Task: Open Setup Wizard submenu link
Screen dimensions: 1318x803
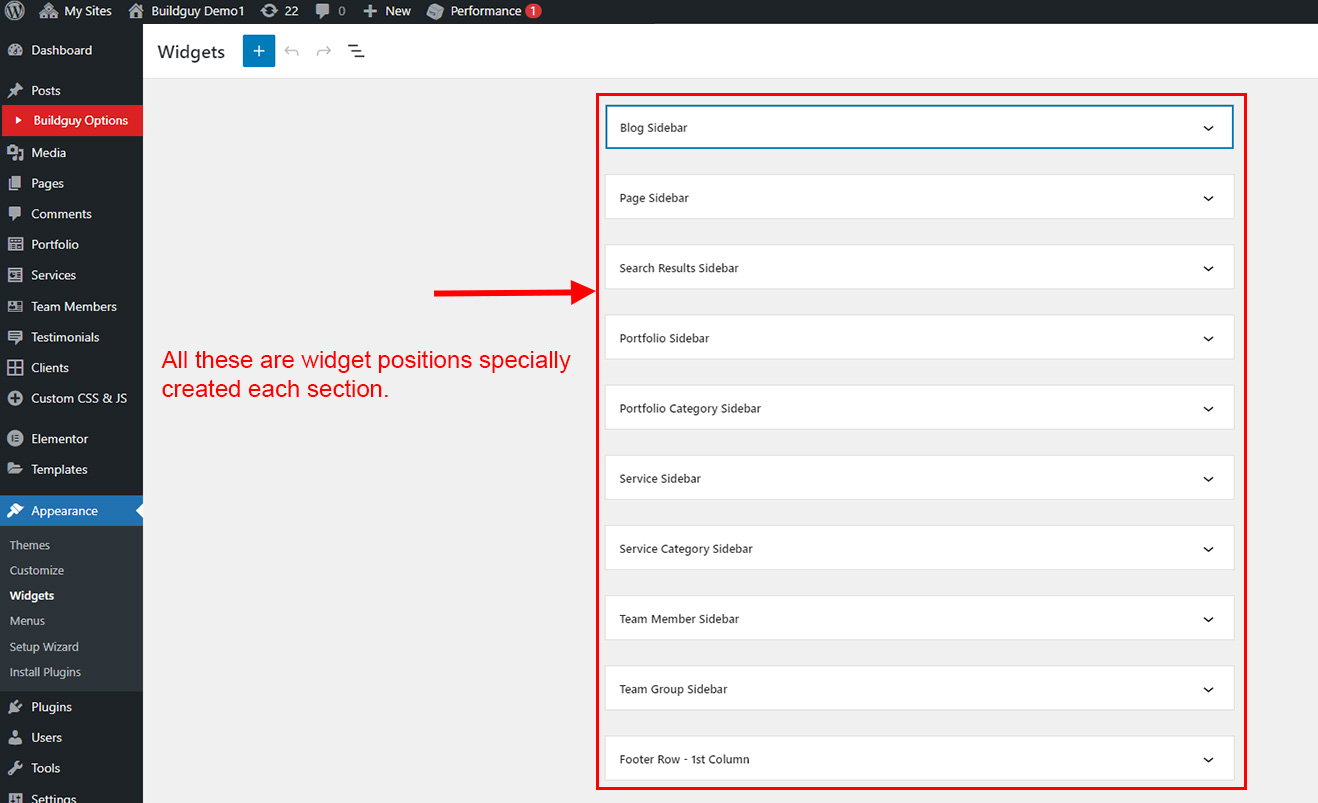Action: [x=44, y=647]
